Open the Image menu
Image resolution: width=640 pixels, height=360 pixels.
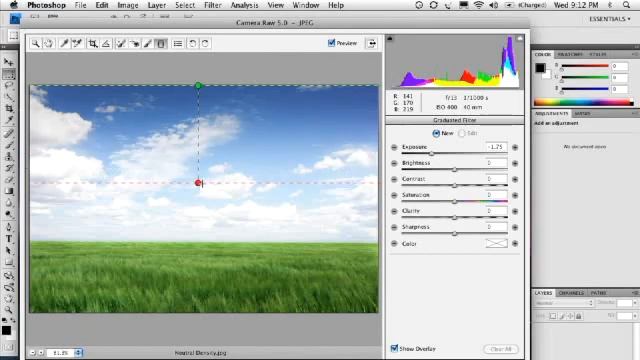(128, 5)
